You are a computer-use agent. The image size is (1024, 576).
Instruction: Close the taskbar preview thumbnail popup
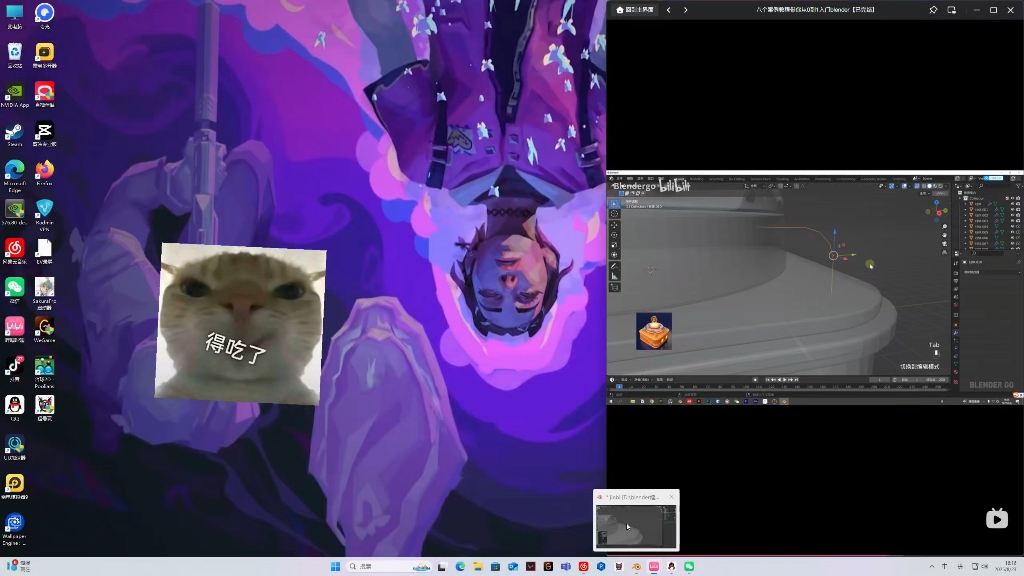point(671,497)
